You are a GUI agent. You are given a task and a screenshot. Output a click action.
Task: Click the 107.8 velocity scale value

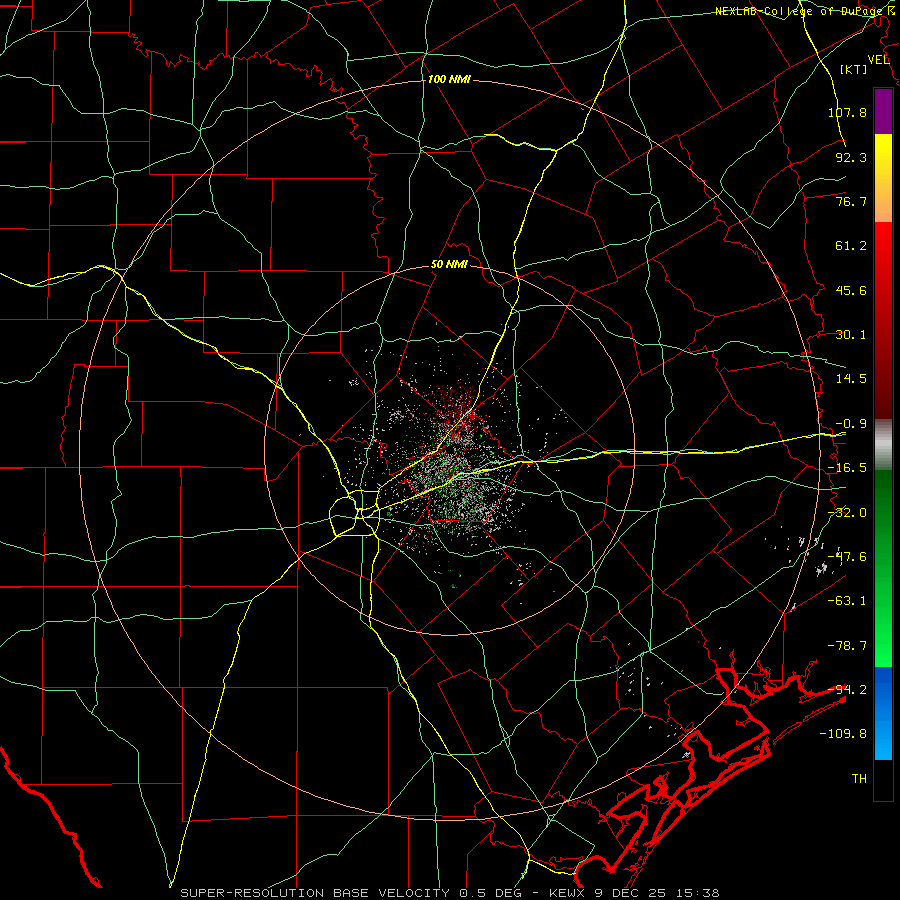pyautogui.click(x=847, y=112)
